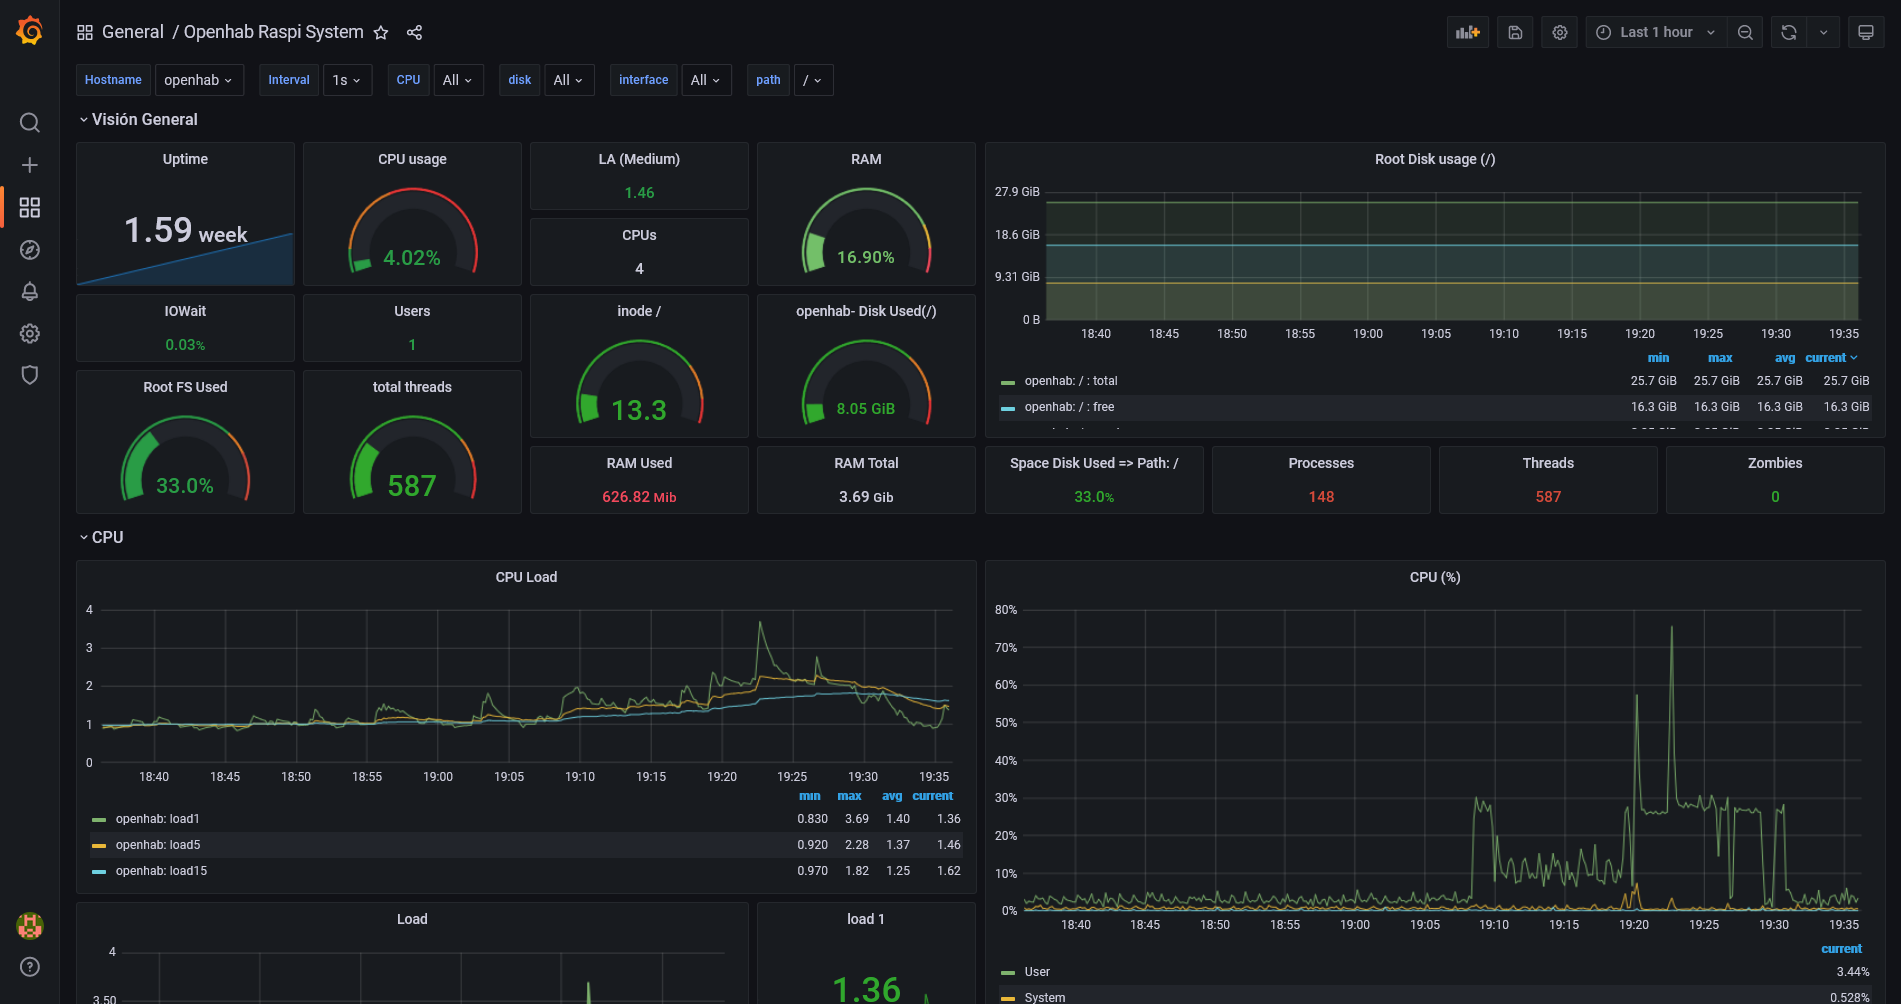Viewport: 1901px width, 1004px height.
Task: Click the yellow load5 legend color swatch
Action: pos(99,846)
